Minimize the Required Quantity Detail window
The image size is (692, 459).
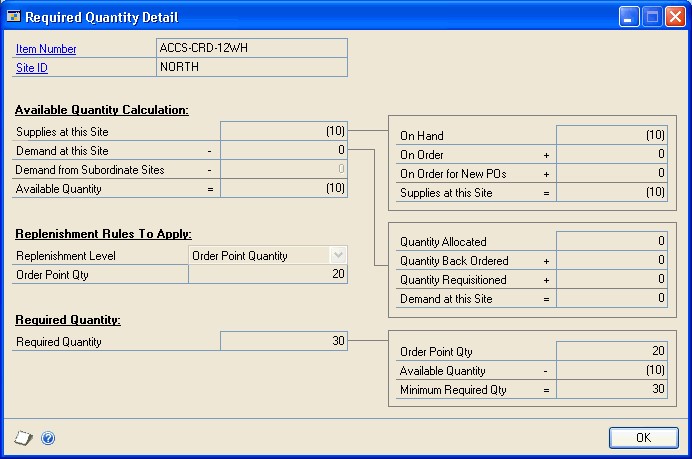point(628,17)
